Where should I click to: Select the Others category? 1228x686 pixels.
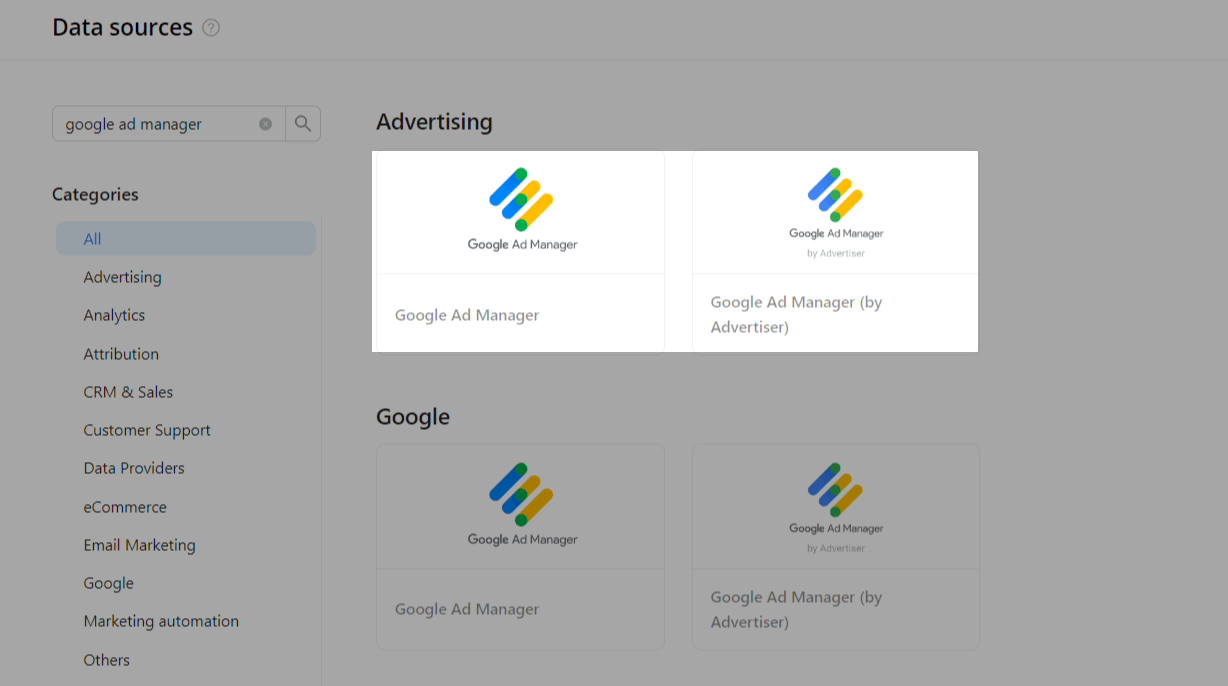tap(106, 660)
